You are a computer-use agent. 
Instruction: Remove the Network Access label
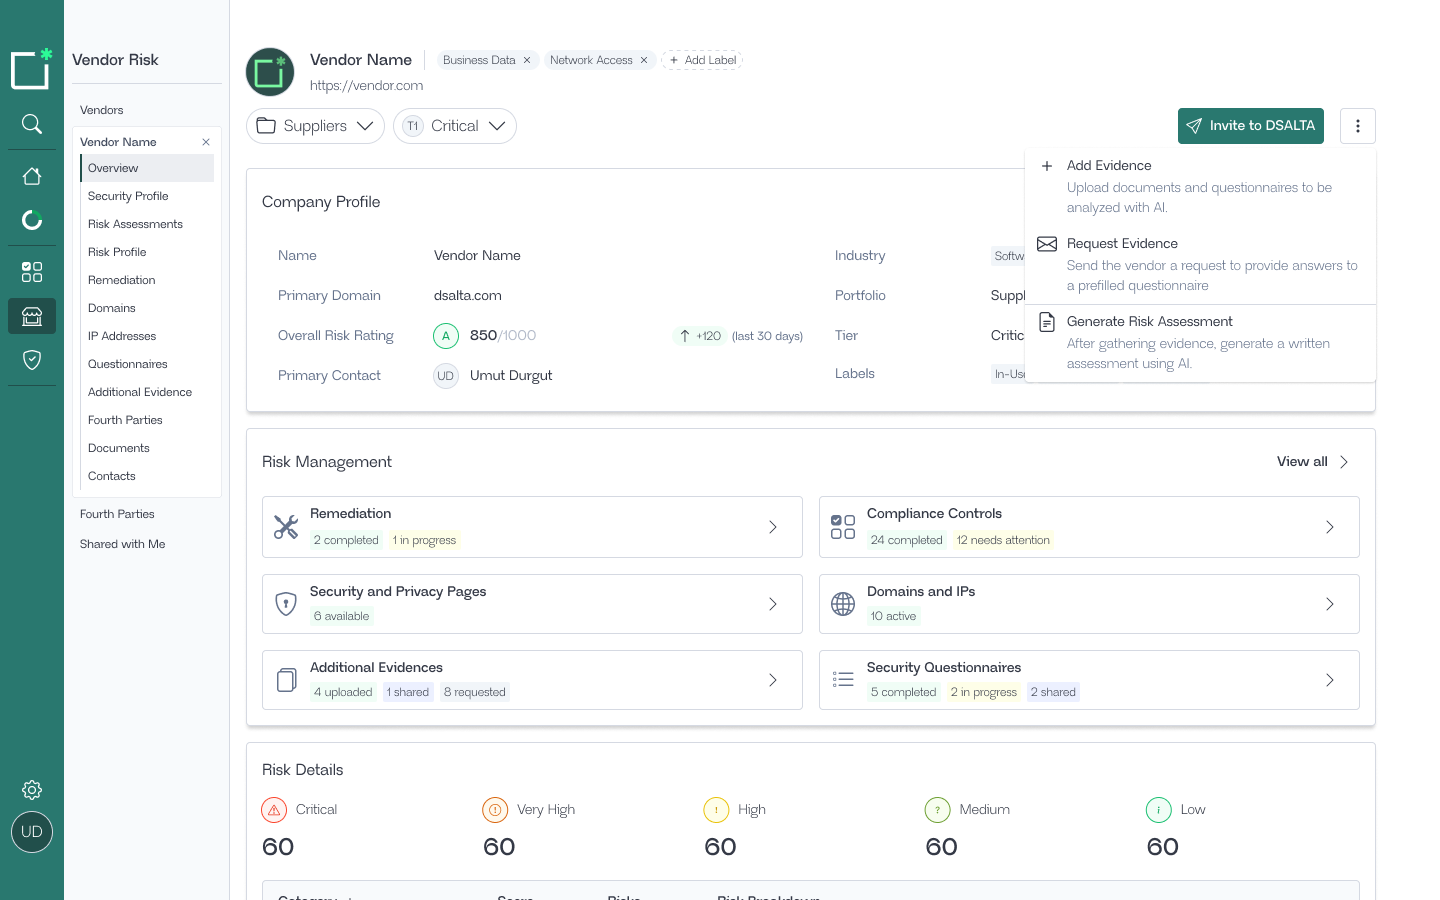click(644, 60)
